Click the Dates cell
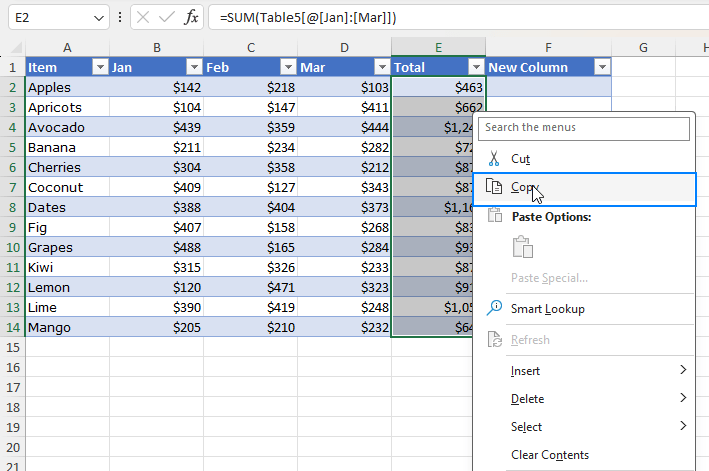Viewport: 709px width, 471px height. [x=67, y=207]
